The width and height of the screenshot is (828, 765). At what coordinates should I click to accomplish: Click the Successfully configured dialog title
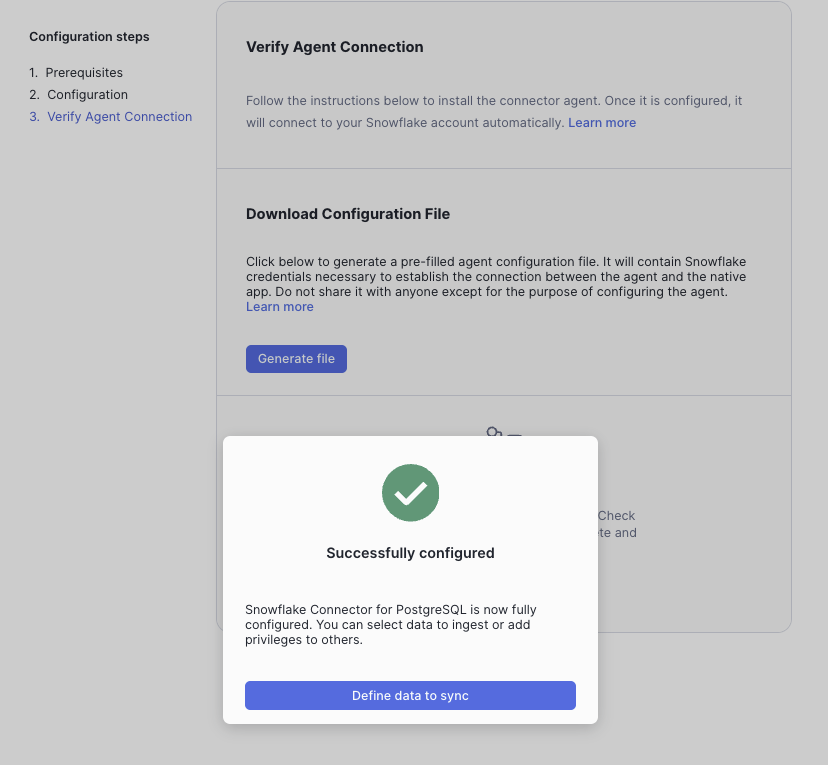(410, 552)
